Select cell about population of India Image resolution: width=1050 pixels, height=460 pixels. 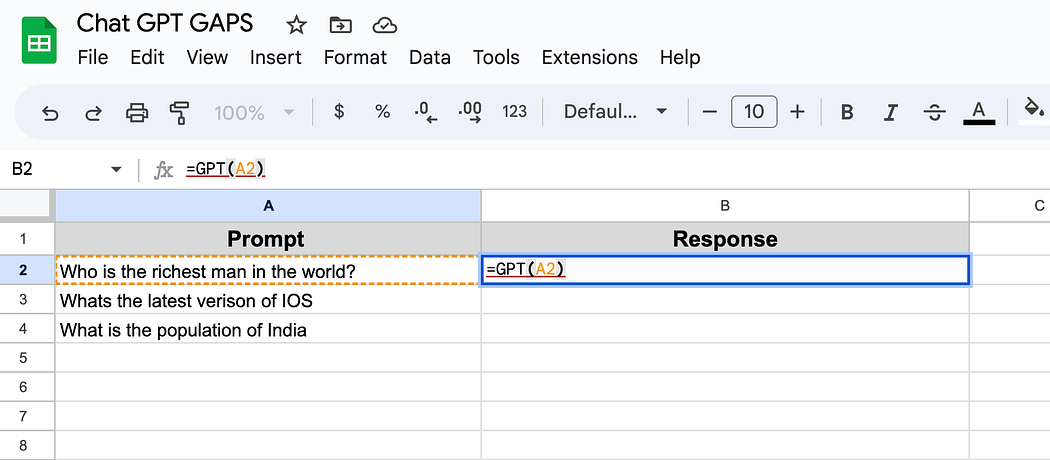(x=268, y=329)
